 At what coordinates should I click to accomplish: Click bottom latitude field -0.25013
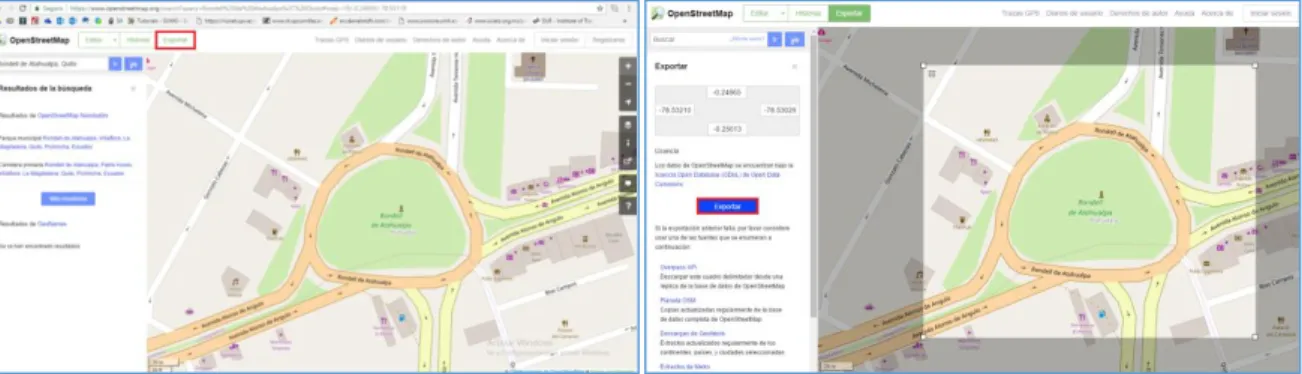[x=726, y=128]
